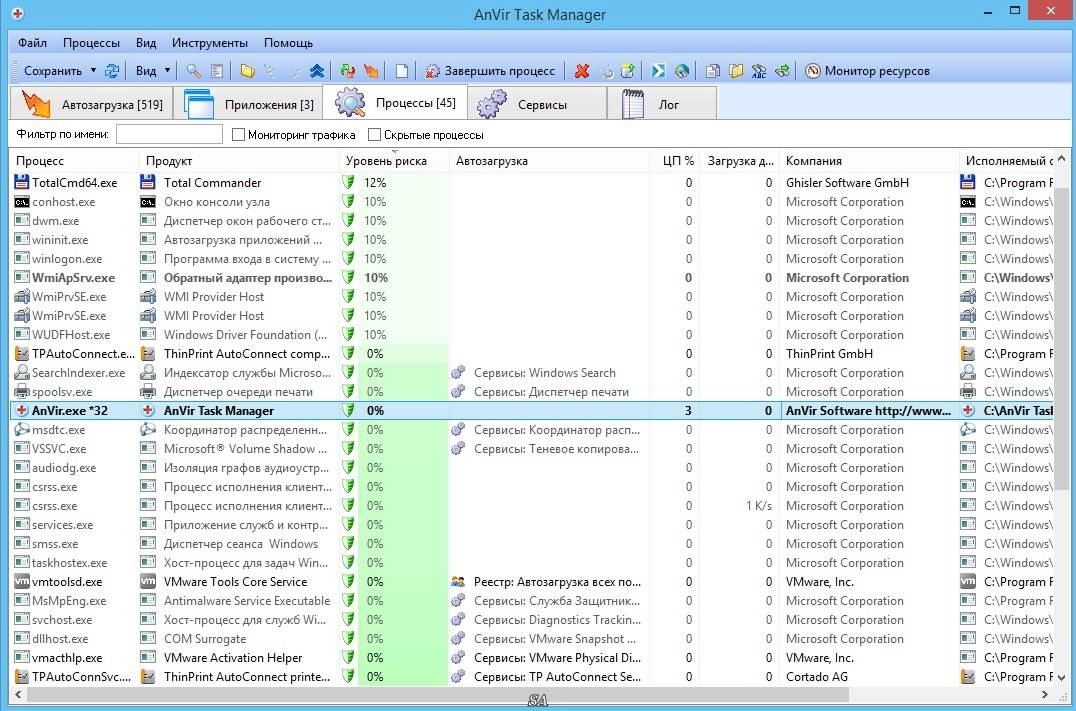Open the Инструменты menu

pyautogui.click(x=210, y=43)
